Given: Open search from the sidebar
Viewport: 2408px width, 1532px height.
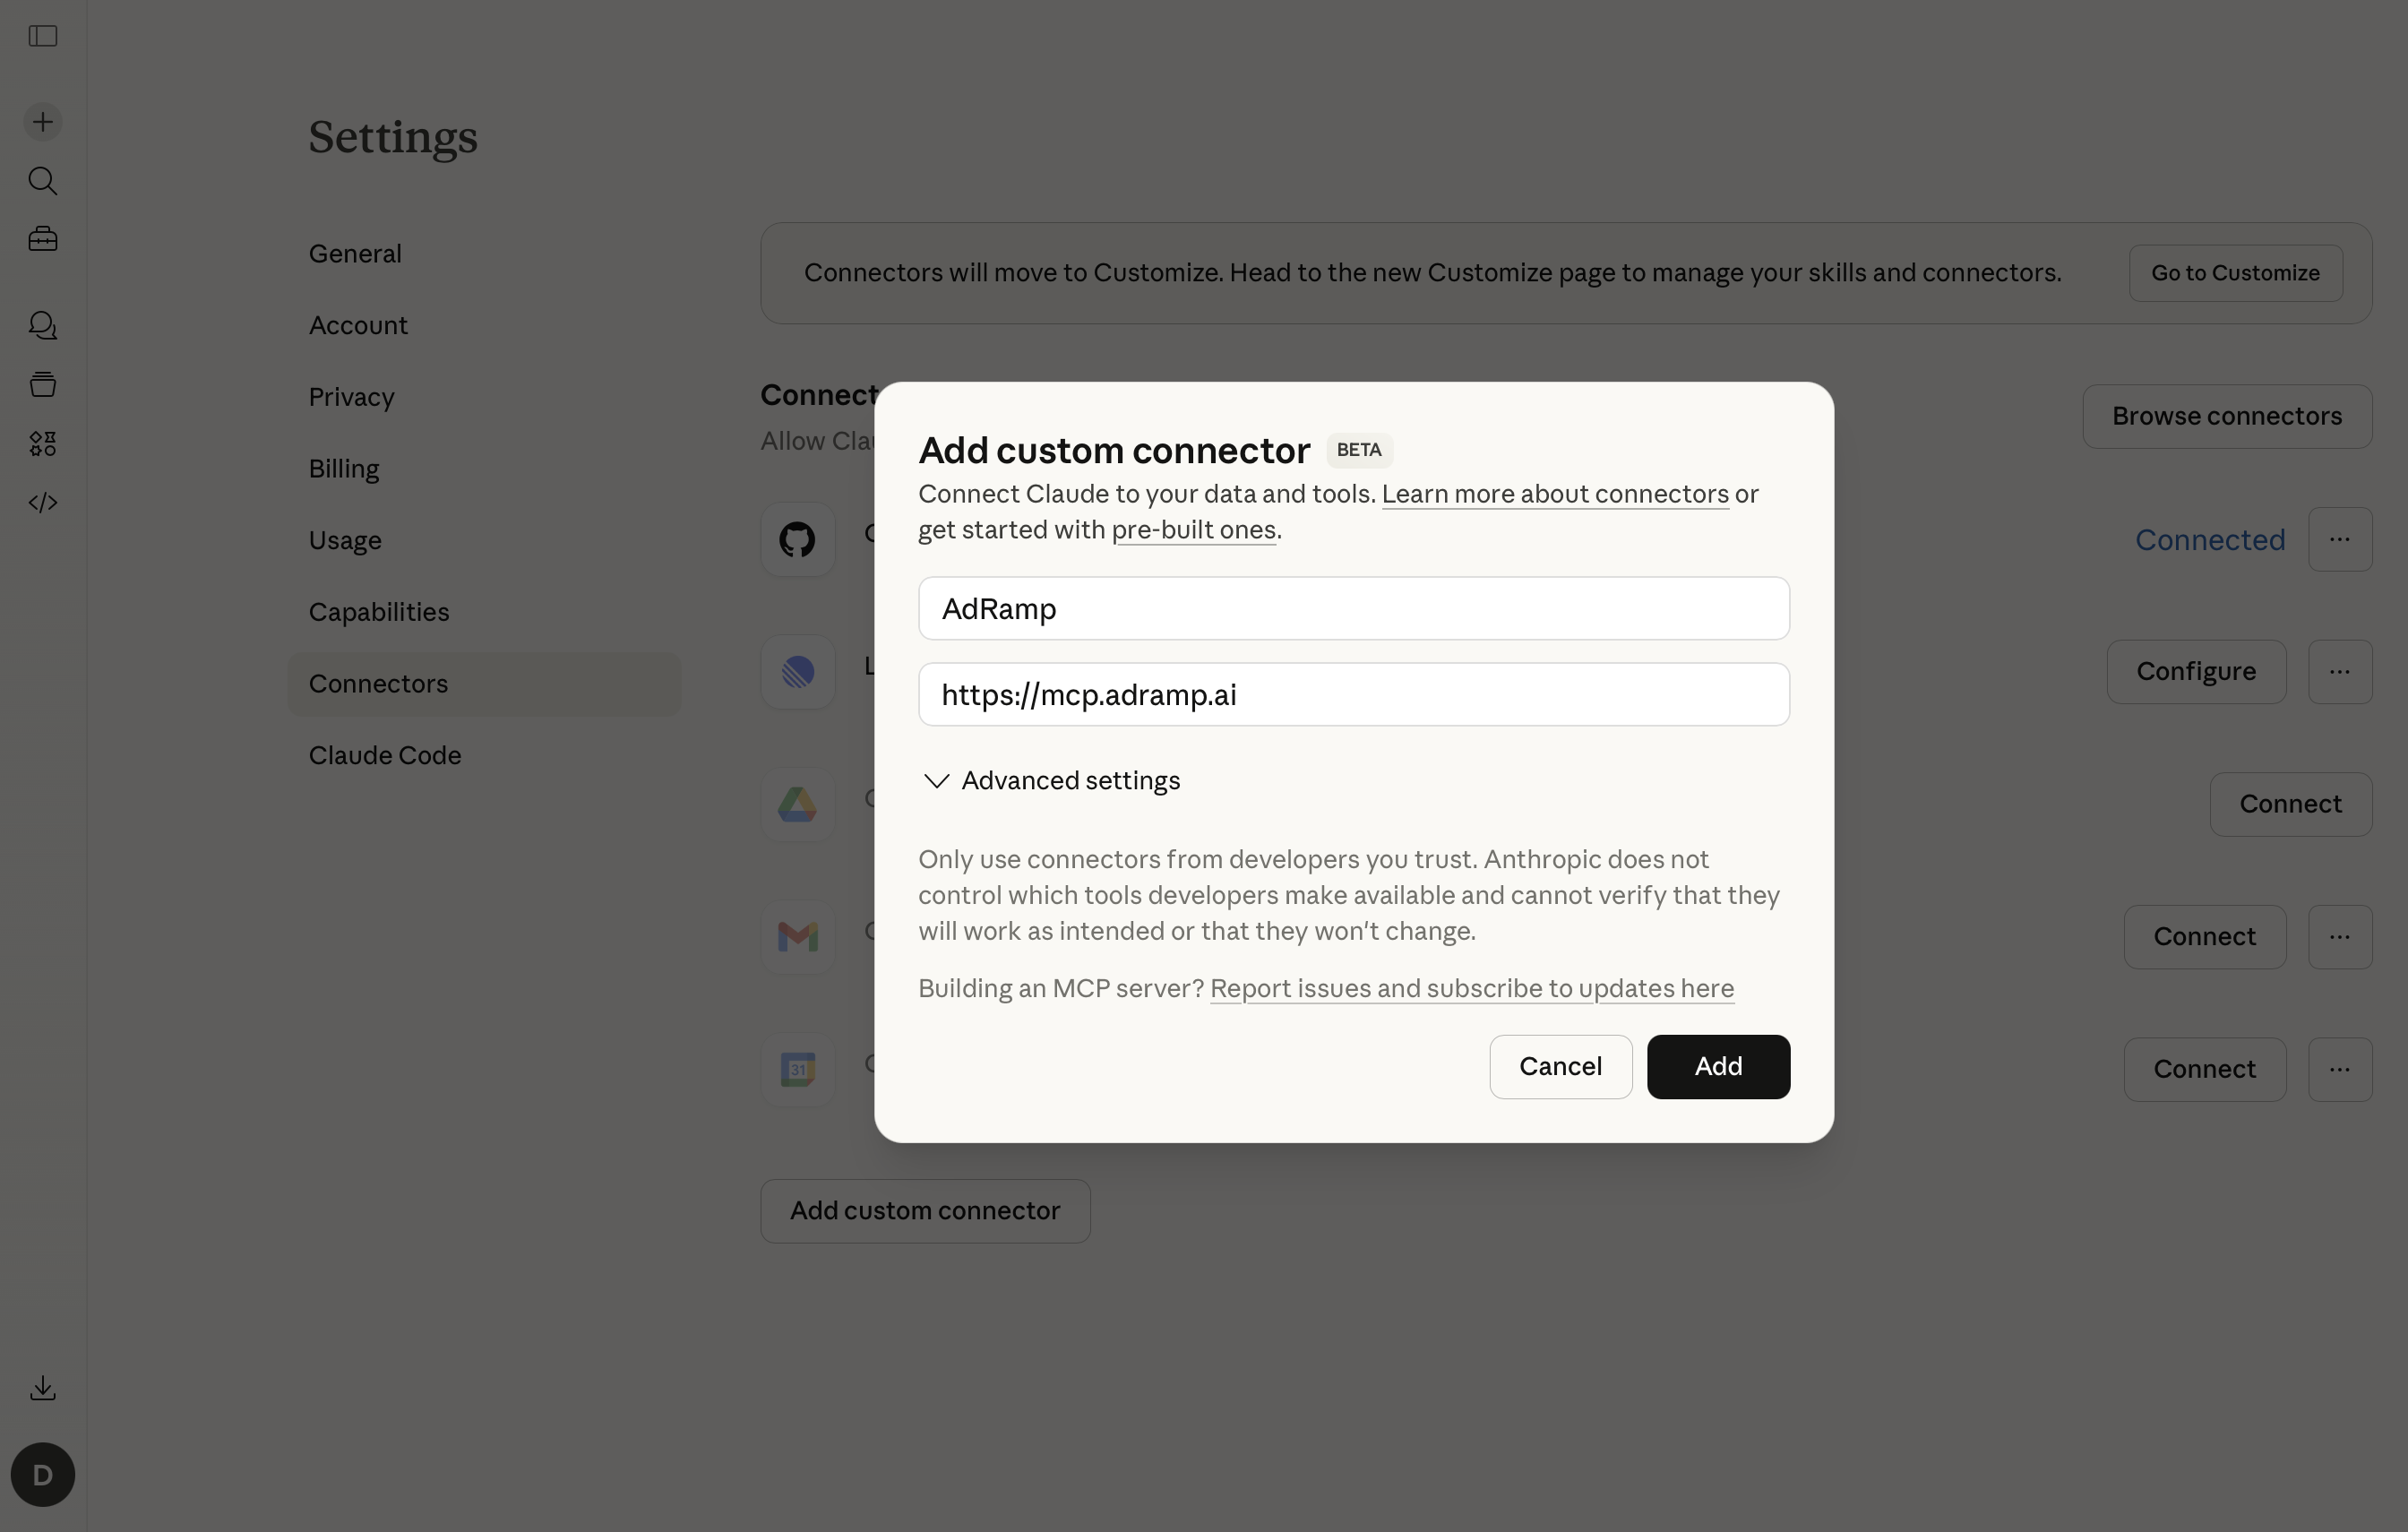Looking at the screenshot, I should [42, 181].
